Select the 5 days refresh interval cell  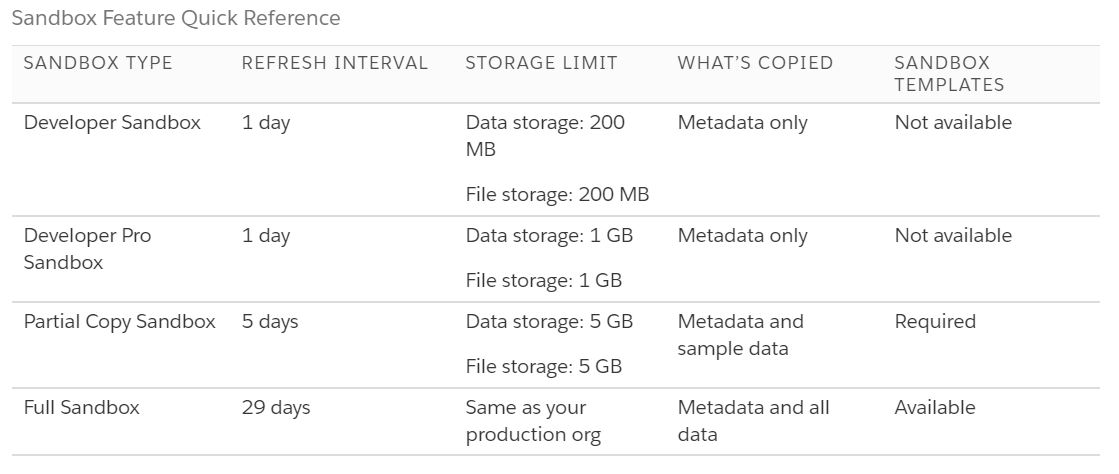click(270, 322)
